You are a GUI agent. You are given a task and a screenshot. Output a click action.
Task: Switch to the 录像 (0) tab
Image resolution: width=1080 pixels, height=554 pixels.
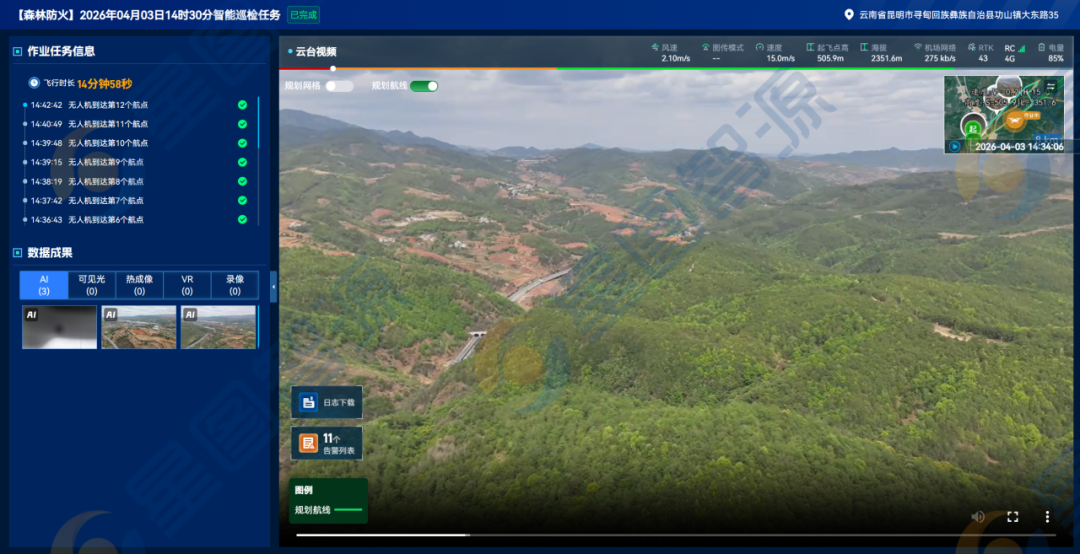click(x=235, y=285)
